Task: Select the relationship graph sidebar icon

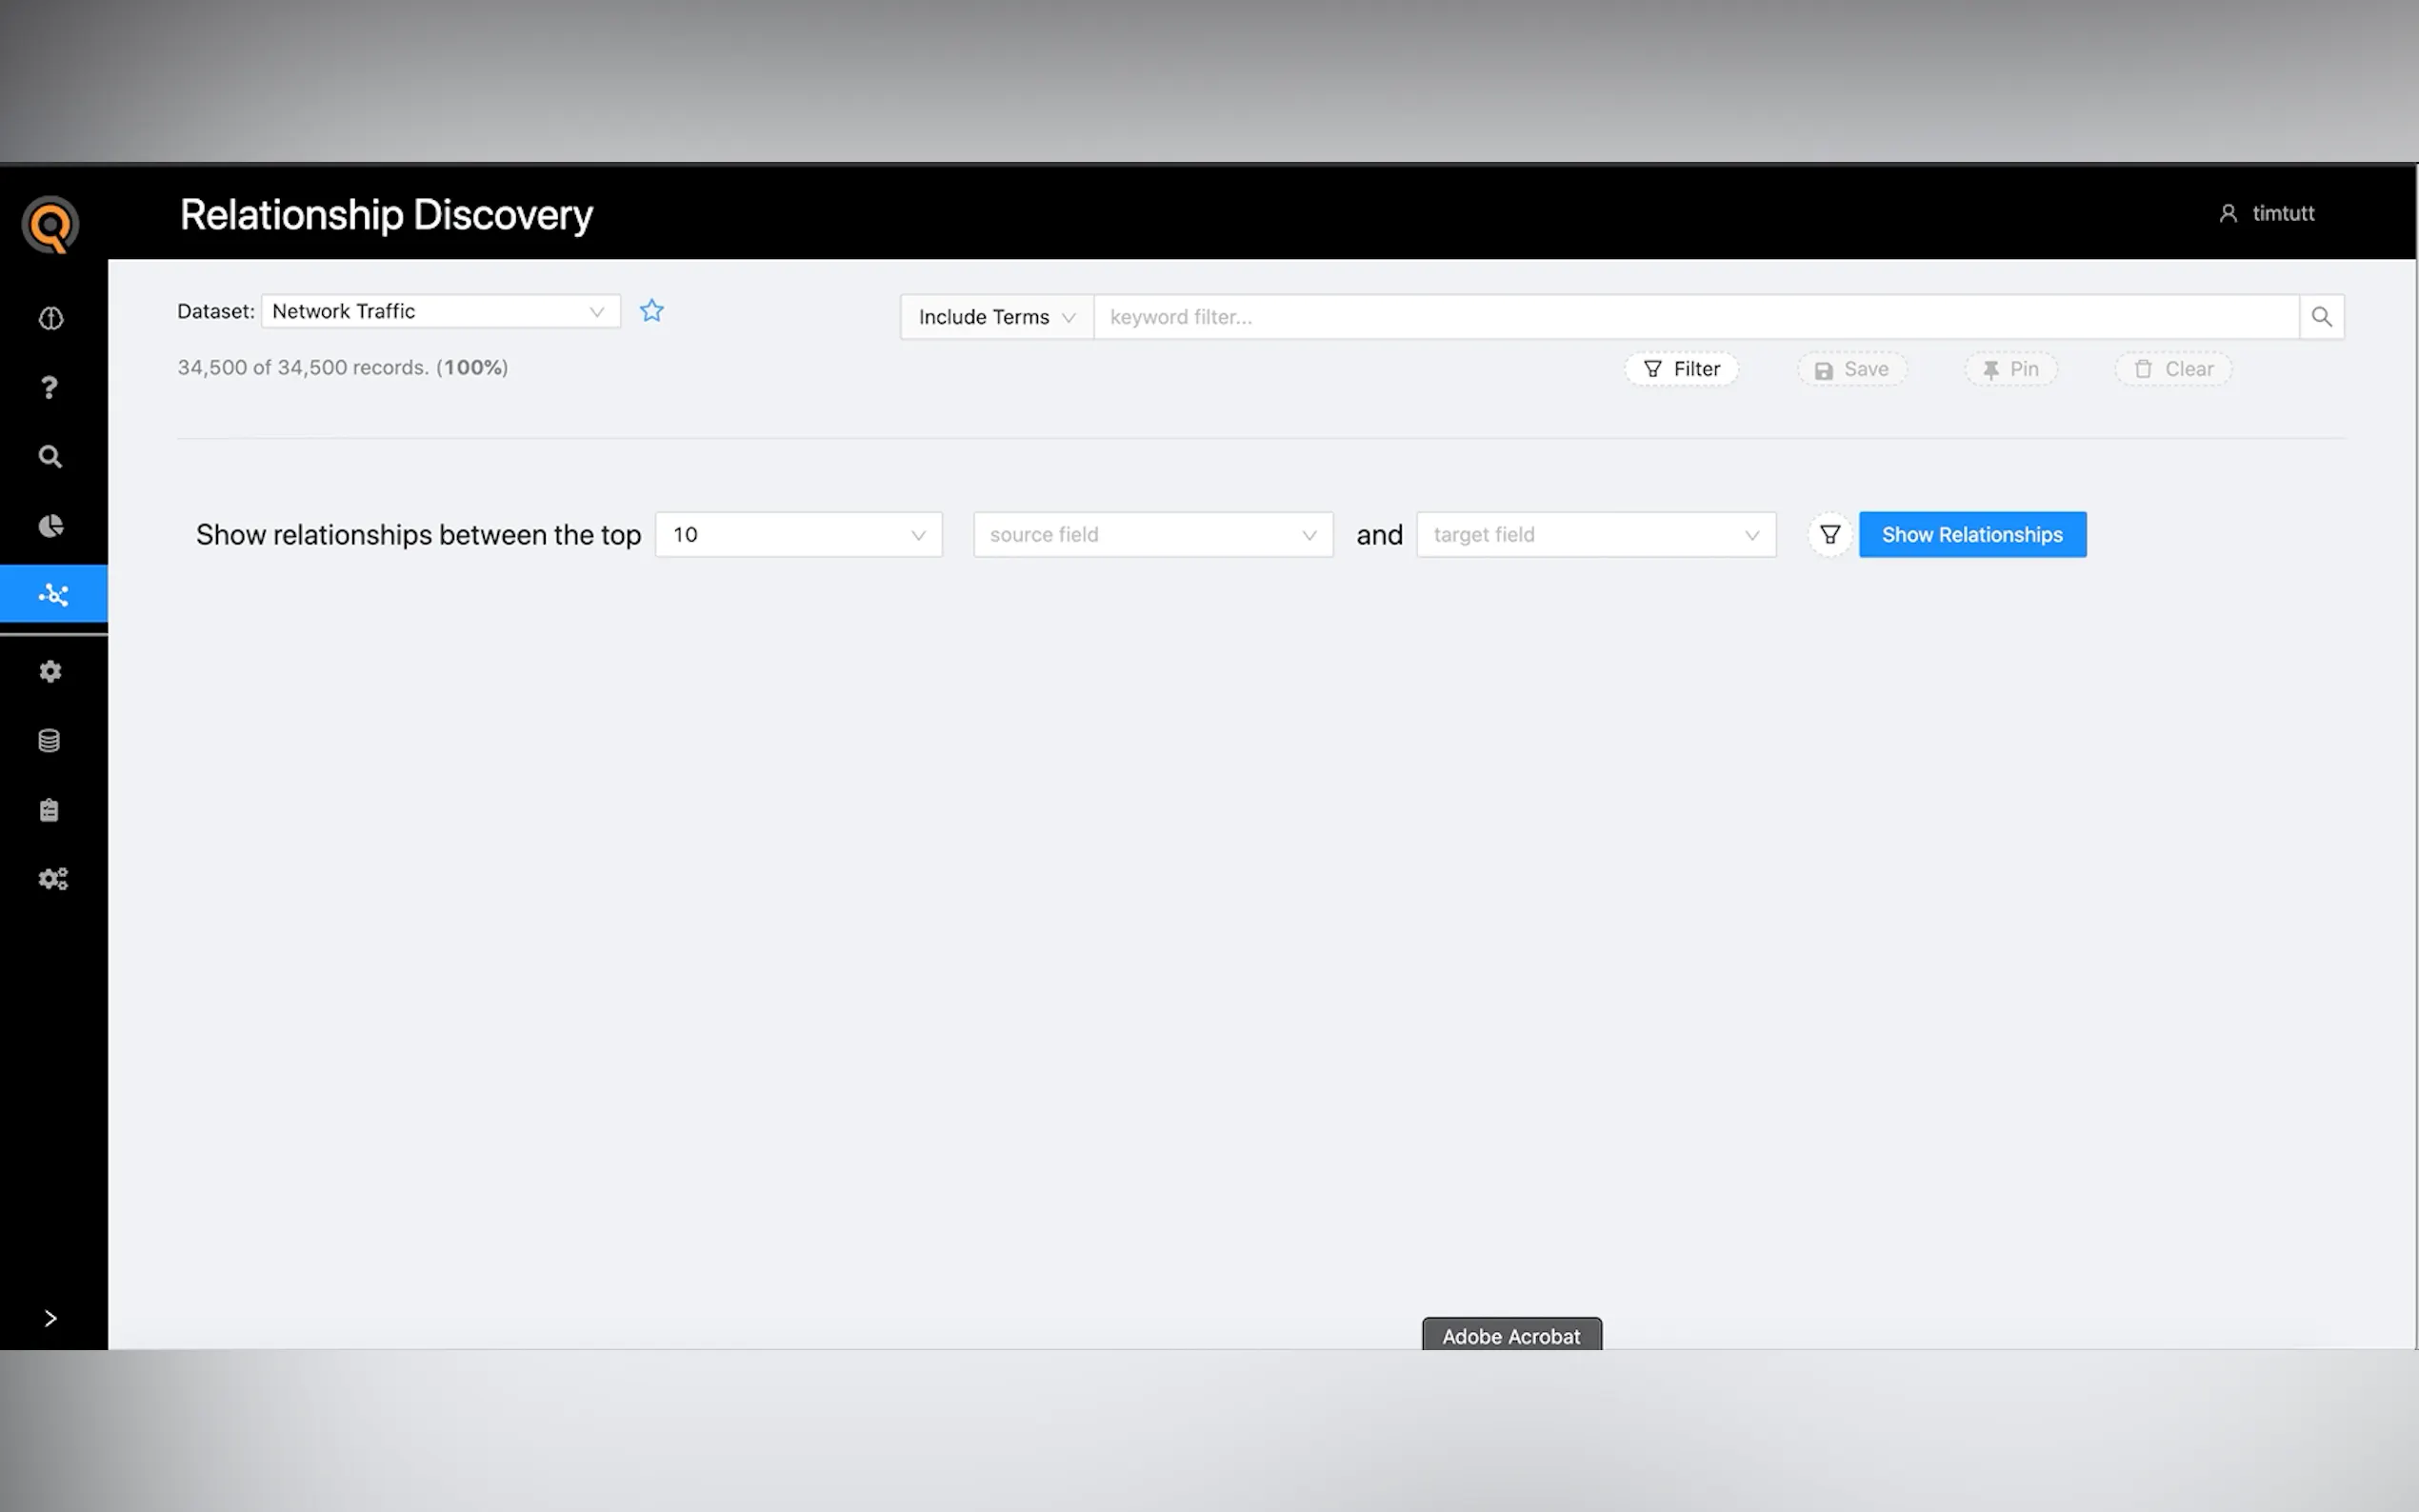Action: (53, 595)
